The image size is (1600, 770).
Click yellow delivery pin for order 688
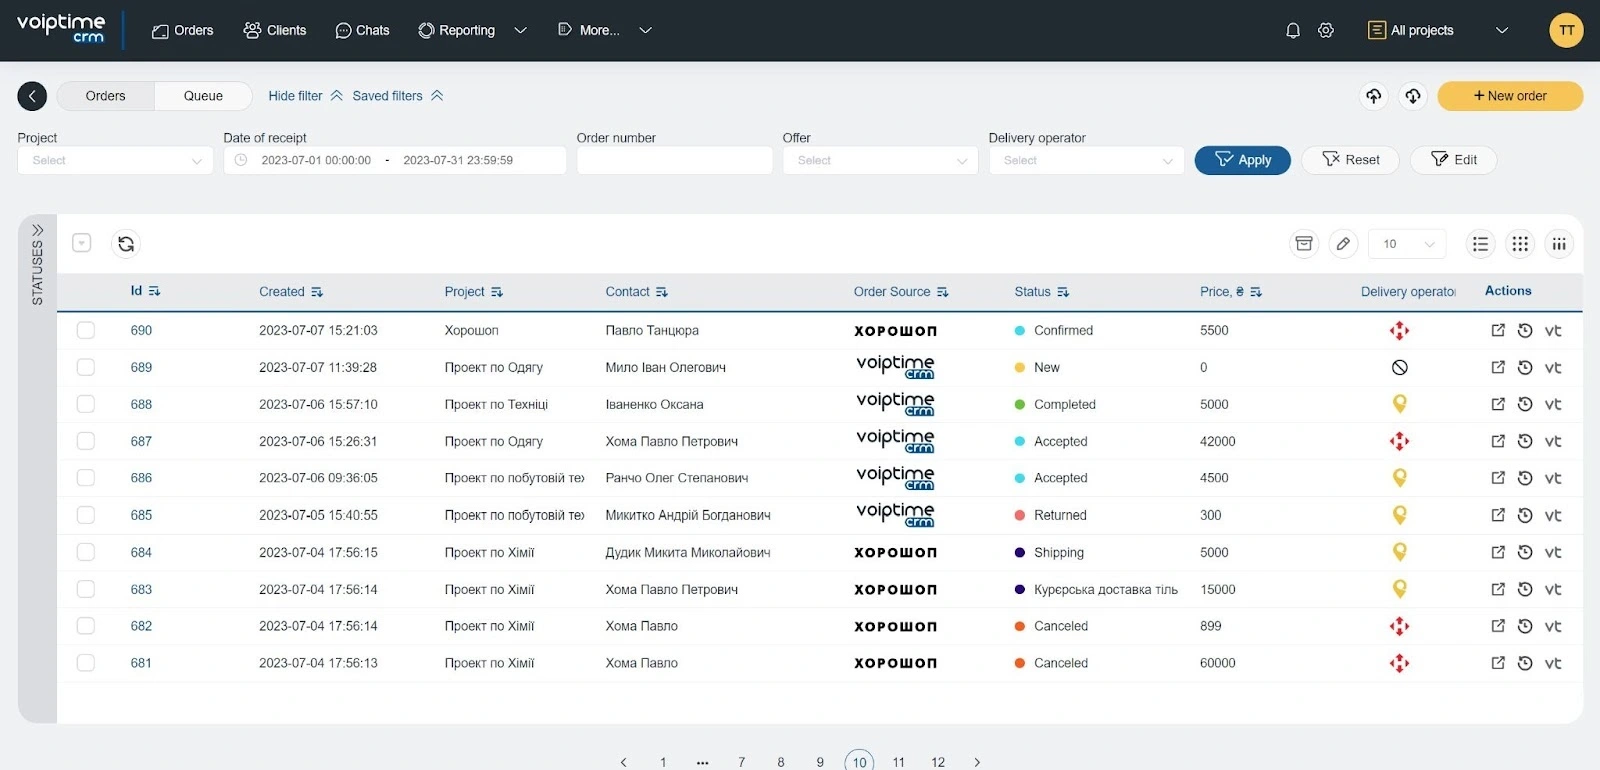[x=1400, y=404]
